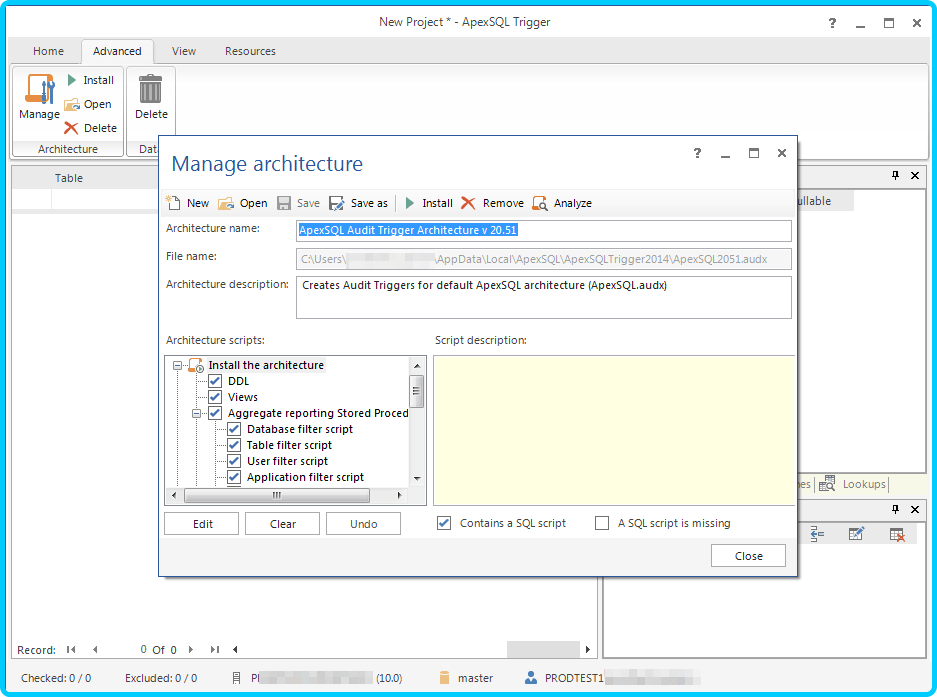Click the Lookups tab icon
The height and width of the screenshot is (697, 937).
[x=828, y=484]
